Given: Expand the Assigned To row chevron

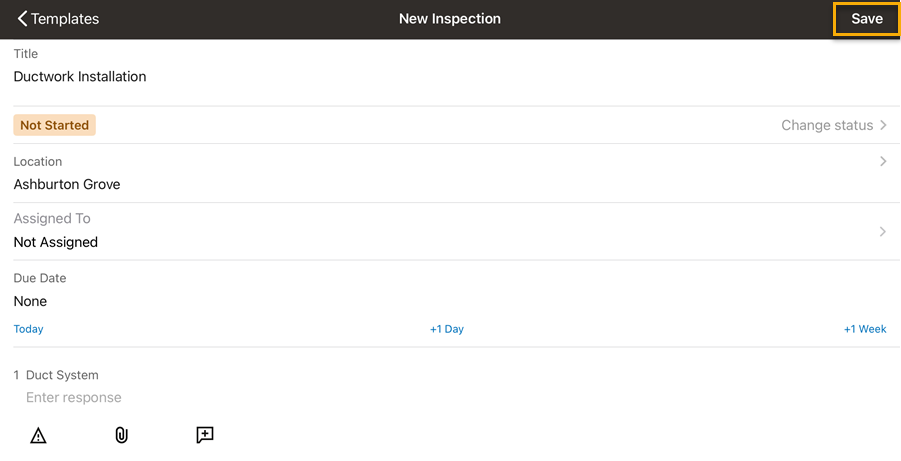Looking at the screenshot, I should [x=883, y=232].
